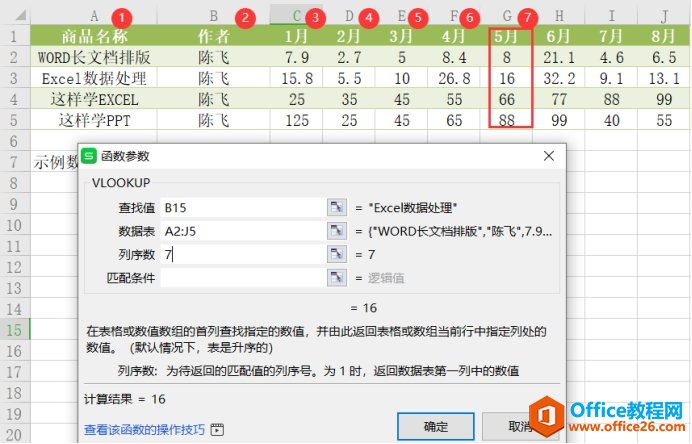The height and width of the screenshot is (444, 692).
Task: Click range selector icon for 查找值 field
Action: pos(337,207)
